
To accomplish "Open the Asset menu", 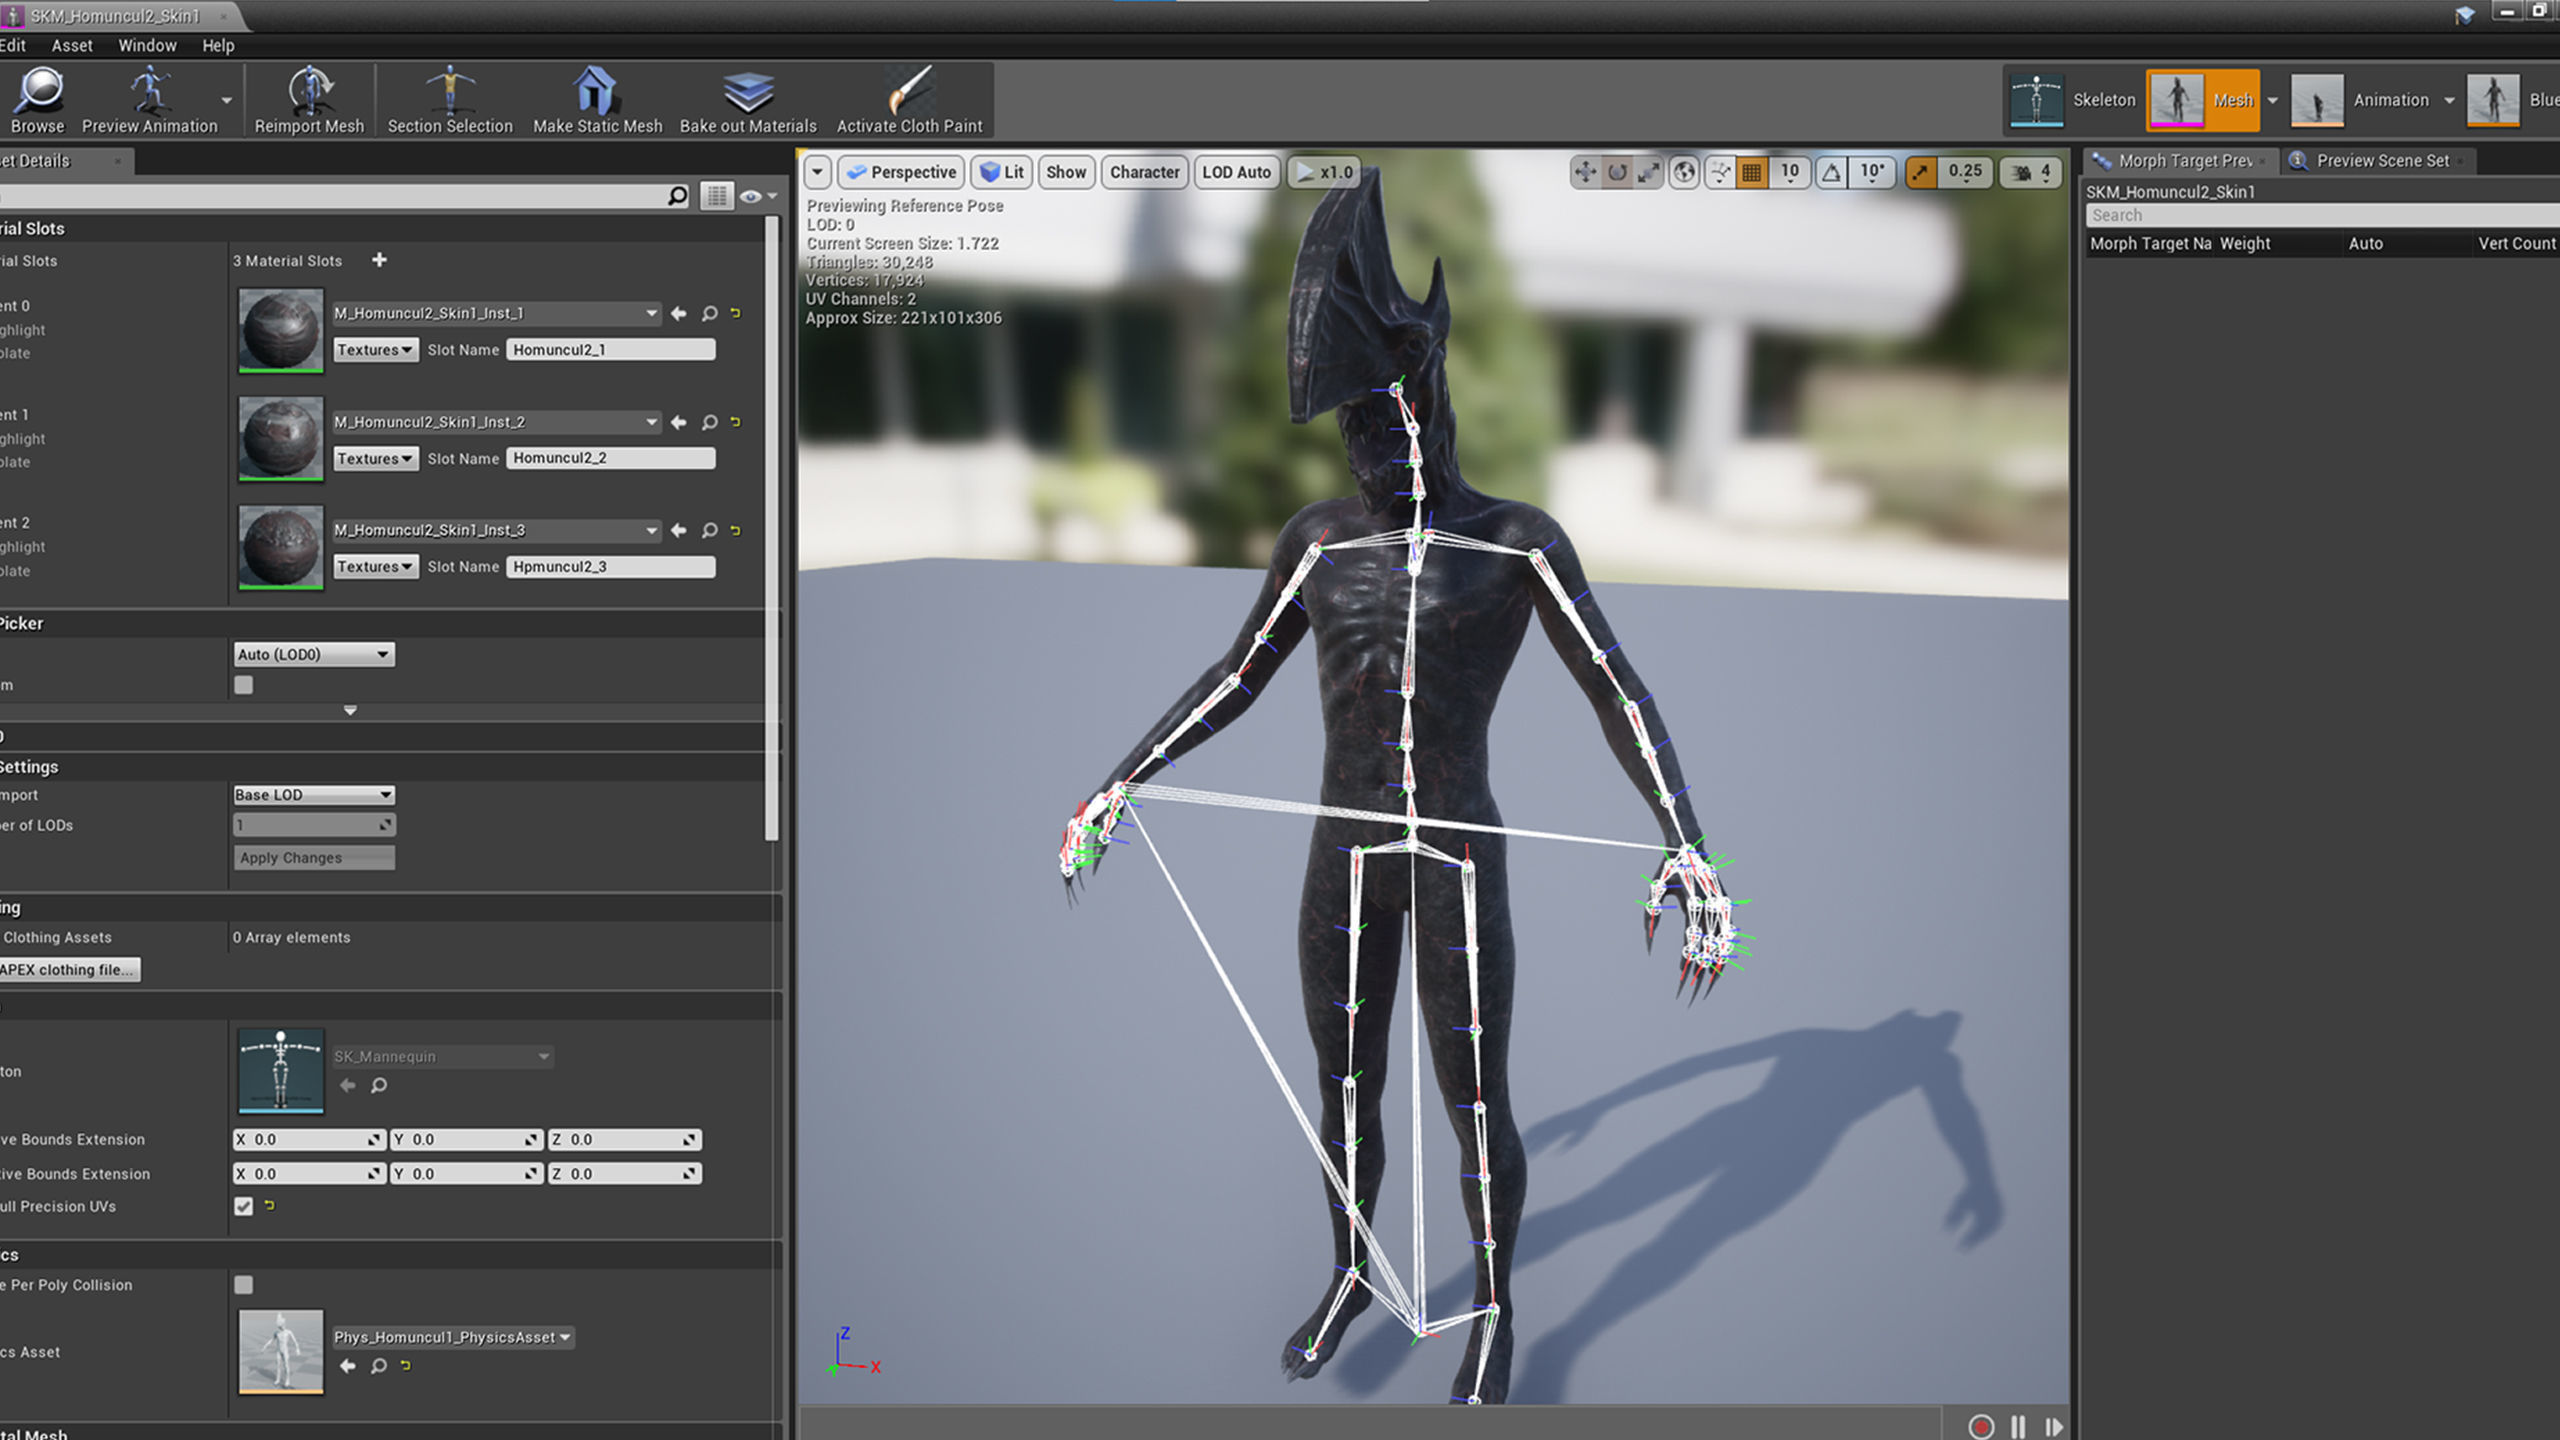I will coord(72,45).
